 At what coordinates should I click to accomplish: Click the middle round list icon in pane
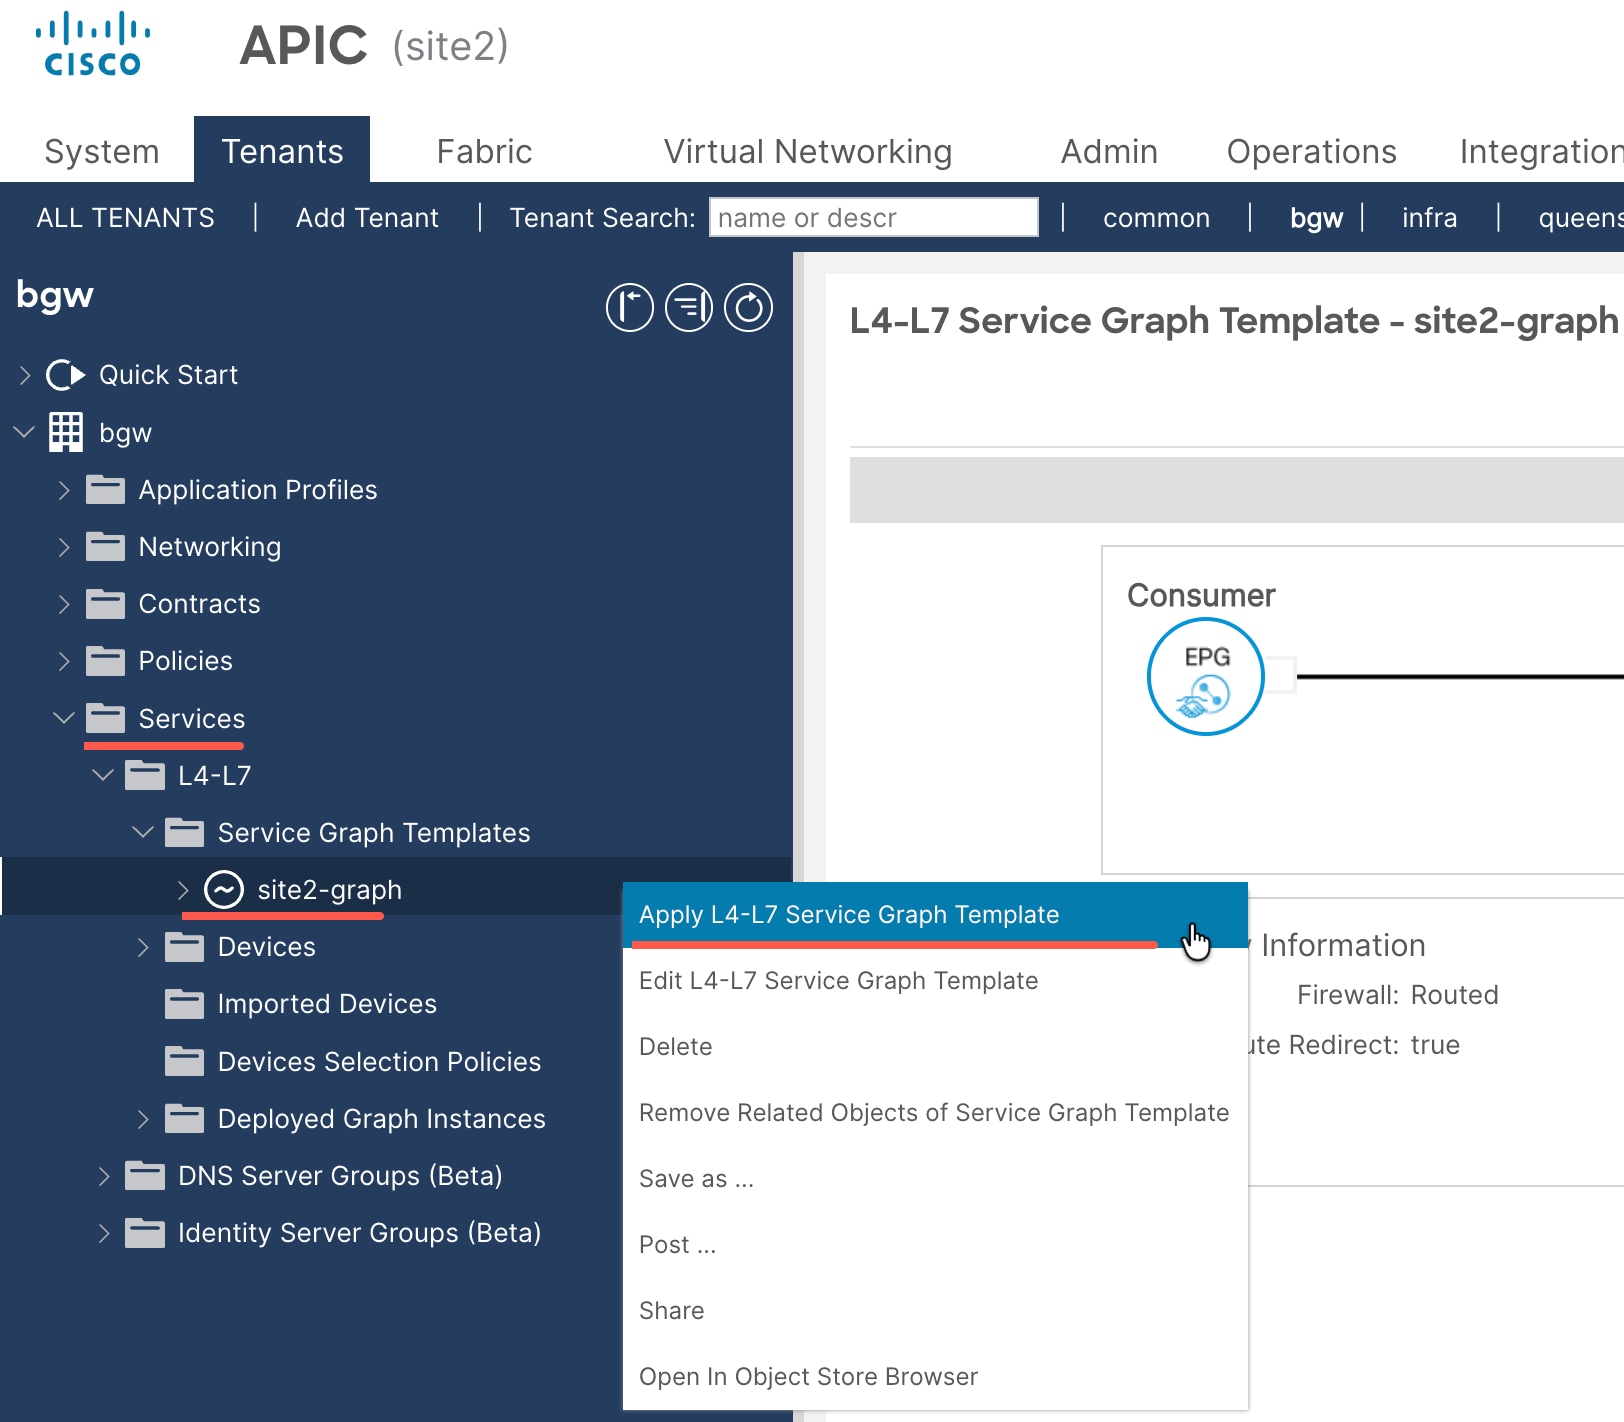tap(689, 307)
